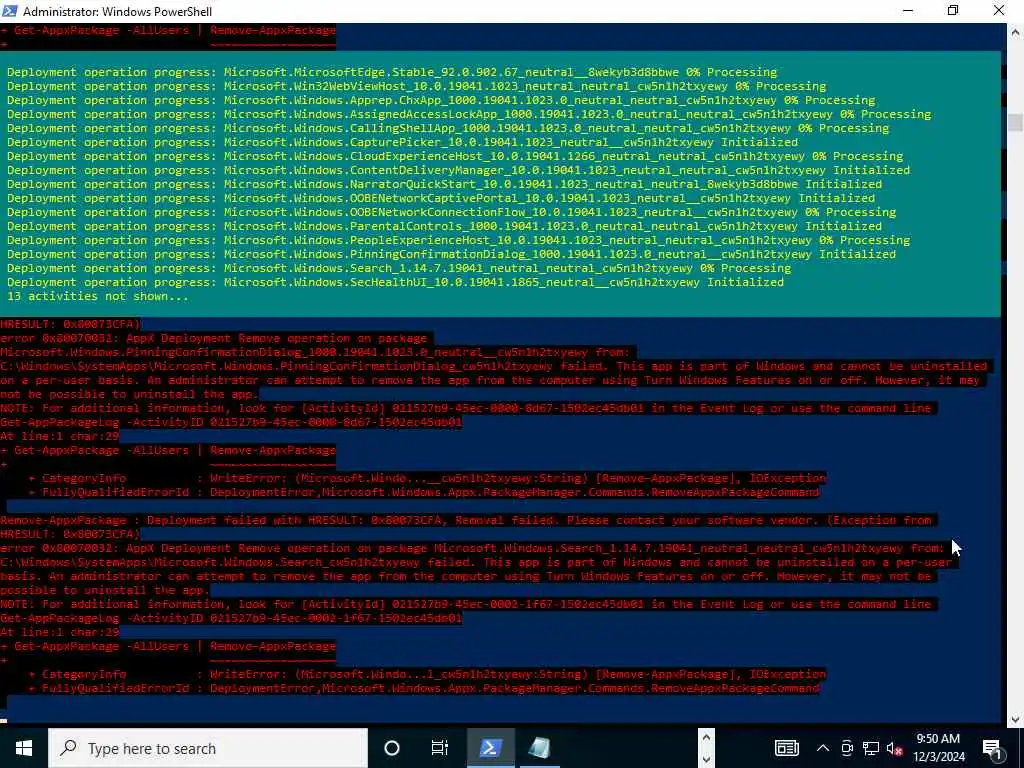
Task: Click the PeopleExperienceHost progress line
Action: coord(458,240)
